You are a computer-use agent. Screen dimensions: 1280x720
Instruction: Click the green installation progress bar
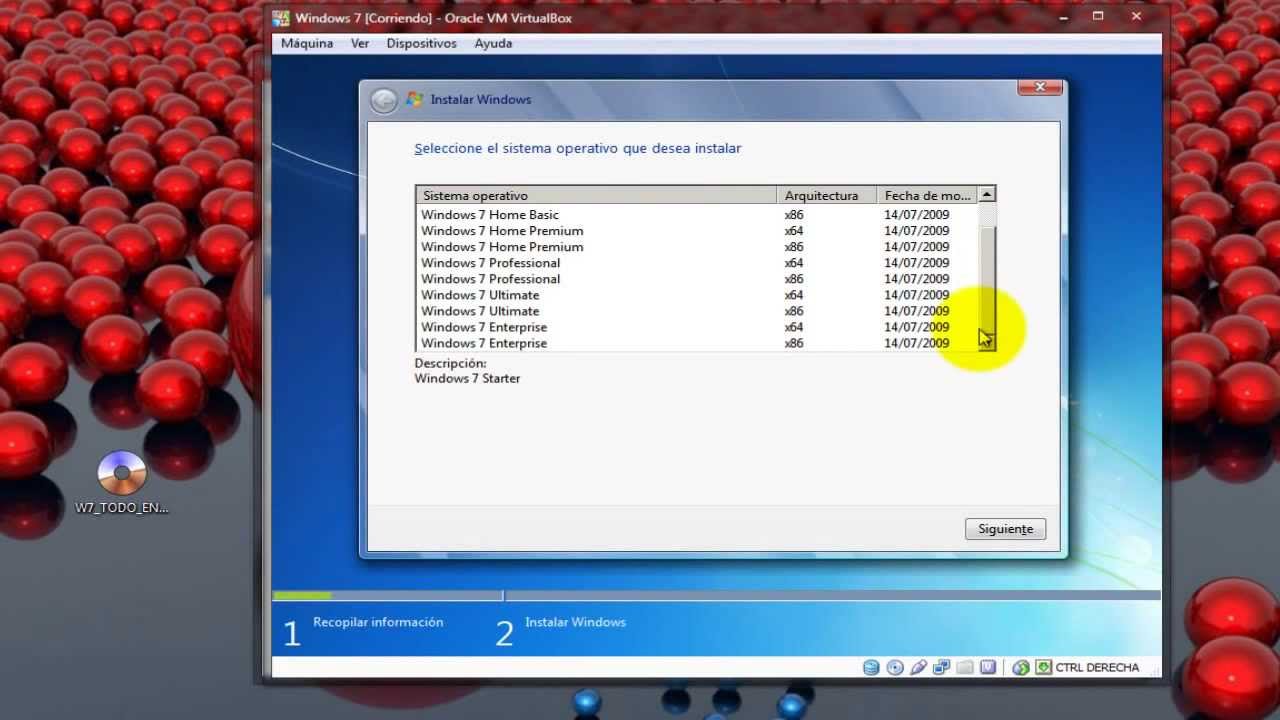point(302,596)
